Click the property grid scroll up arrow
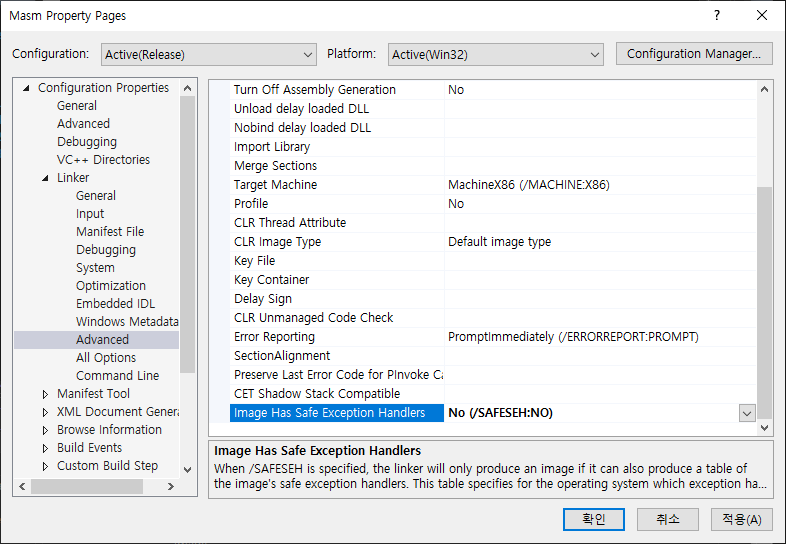 [764, 89]
